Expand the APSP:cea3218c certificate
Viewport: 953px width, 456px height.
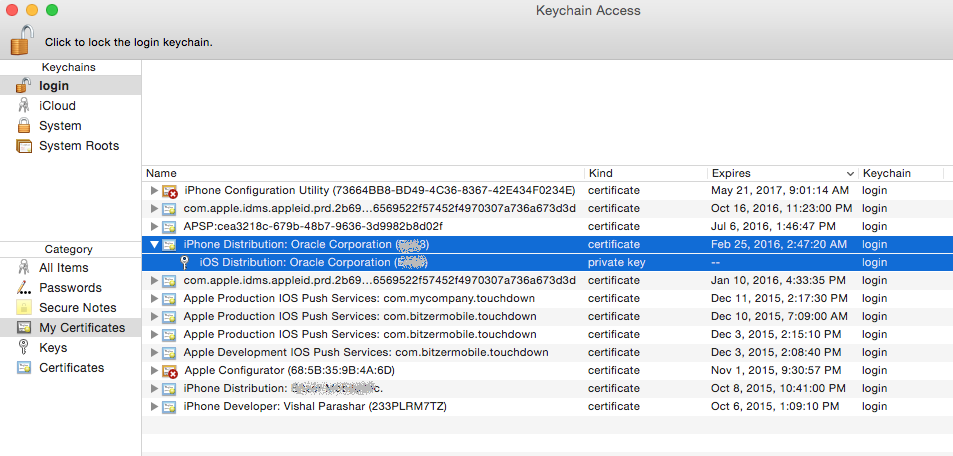(154, 226)
